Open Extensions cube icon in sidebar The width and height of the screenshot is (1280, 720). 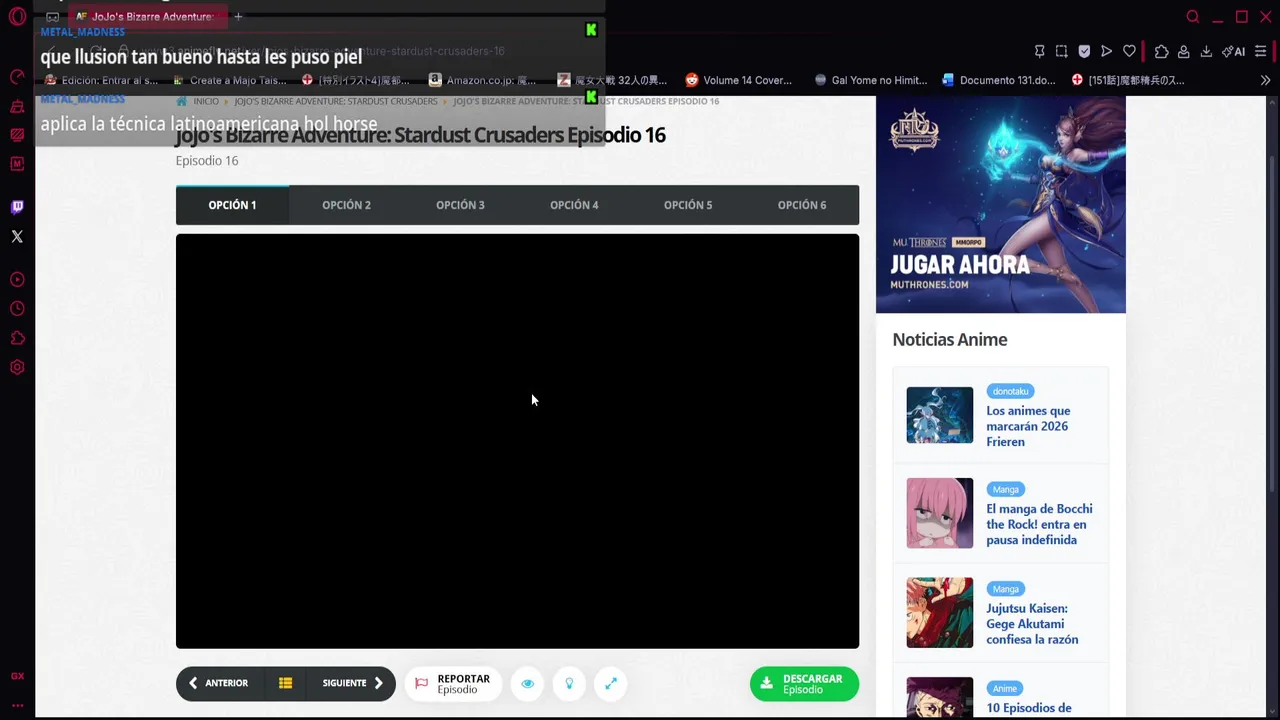[17, 339]
